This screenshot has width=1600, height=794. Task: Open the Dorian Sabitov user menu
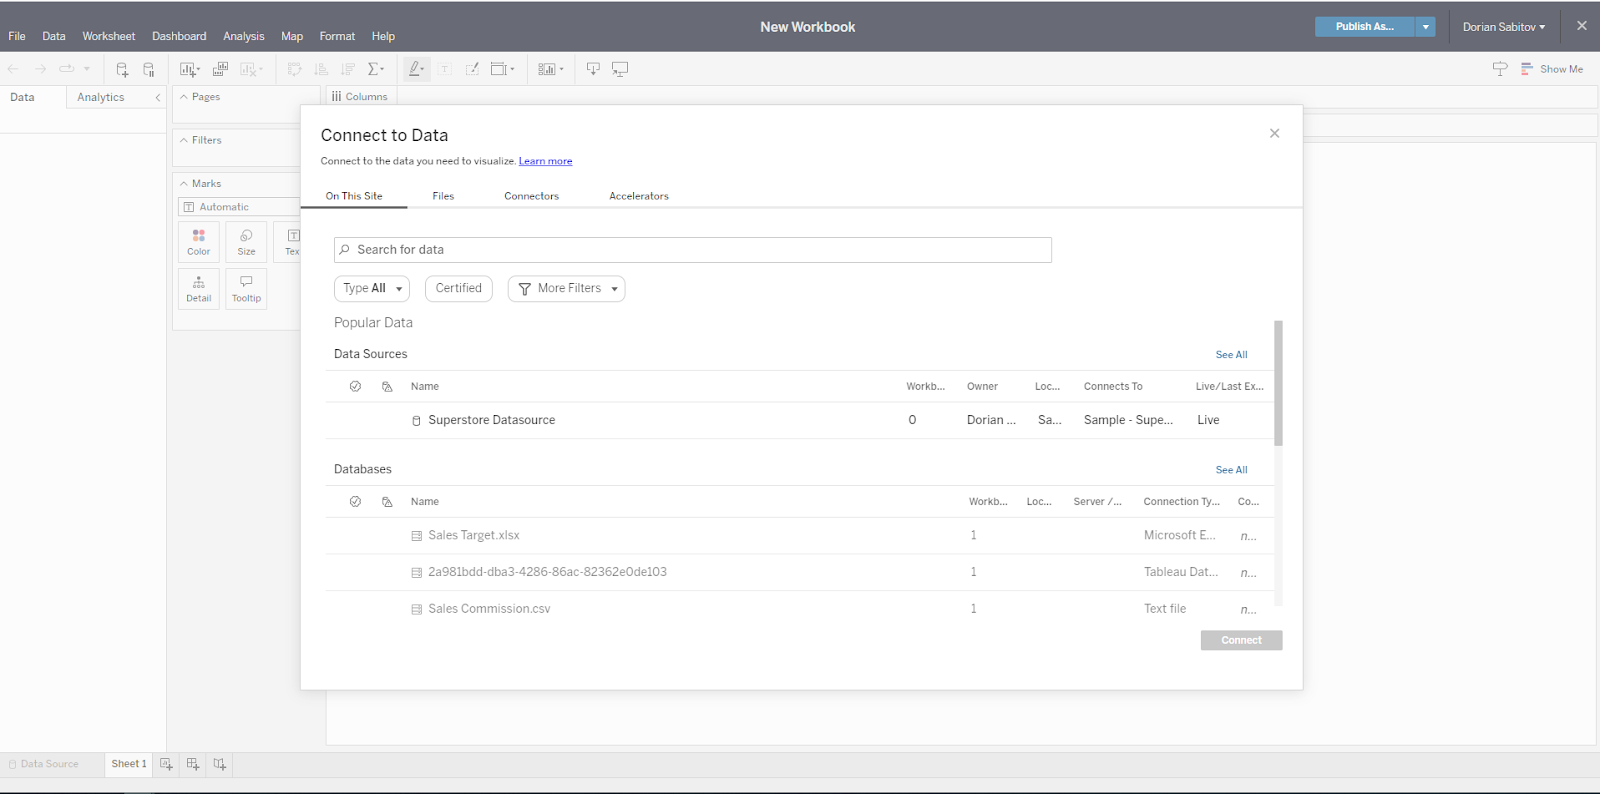pos(1504,27)
